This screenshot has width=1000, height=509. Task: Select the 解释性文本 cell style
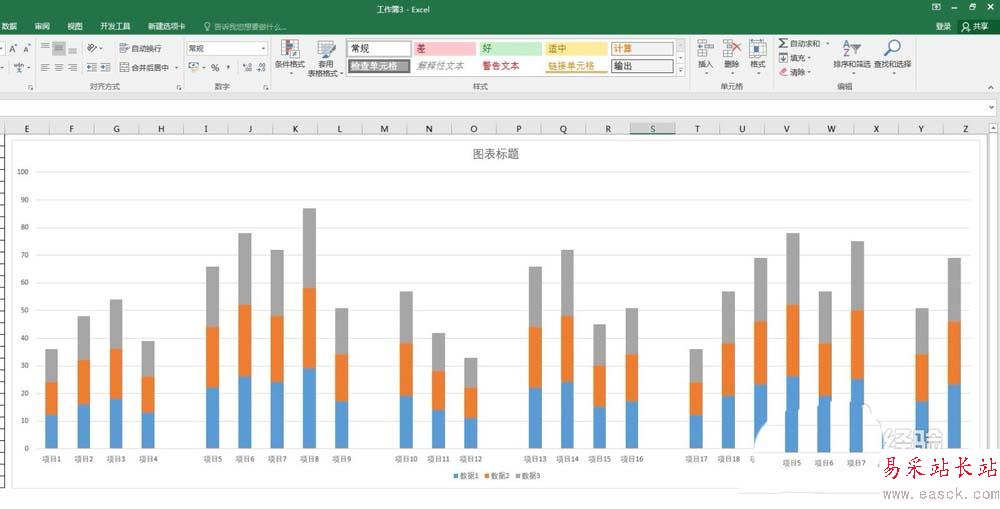click(x=445, y=66)
